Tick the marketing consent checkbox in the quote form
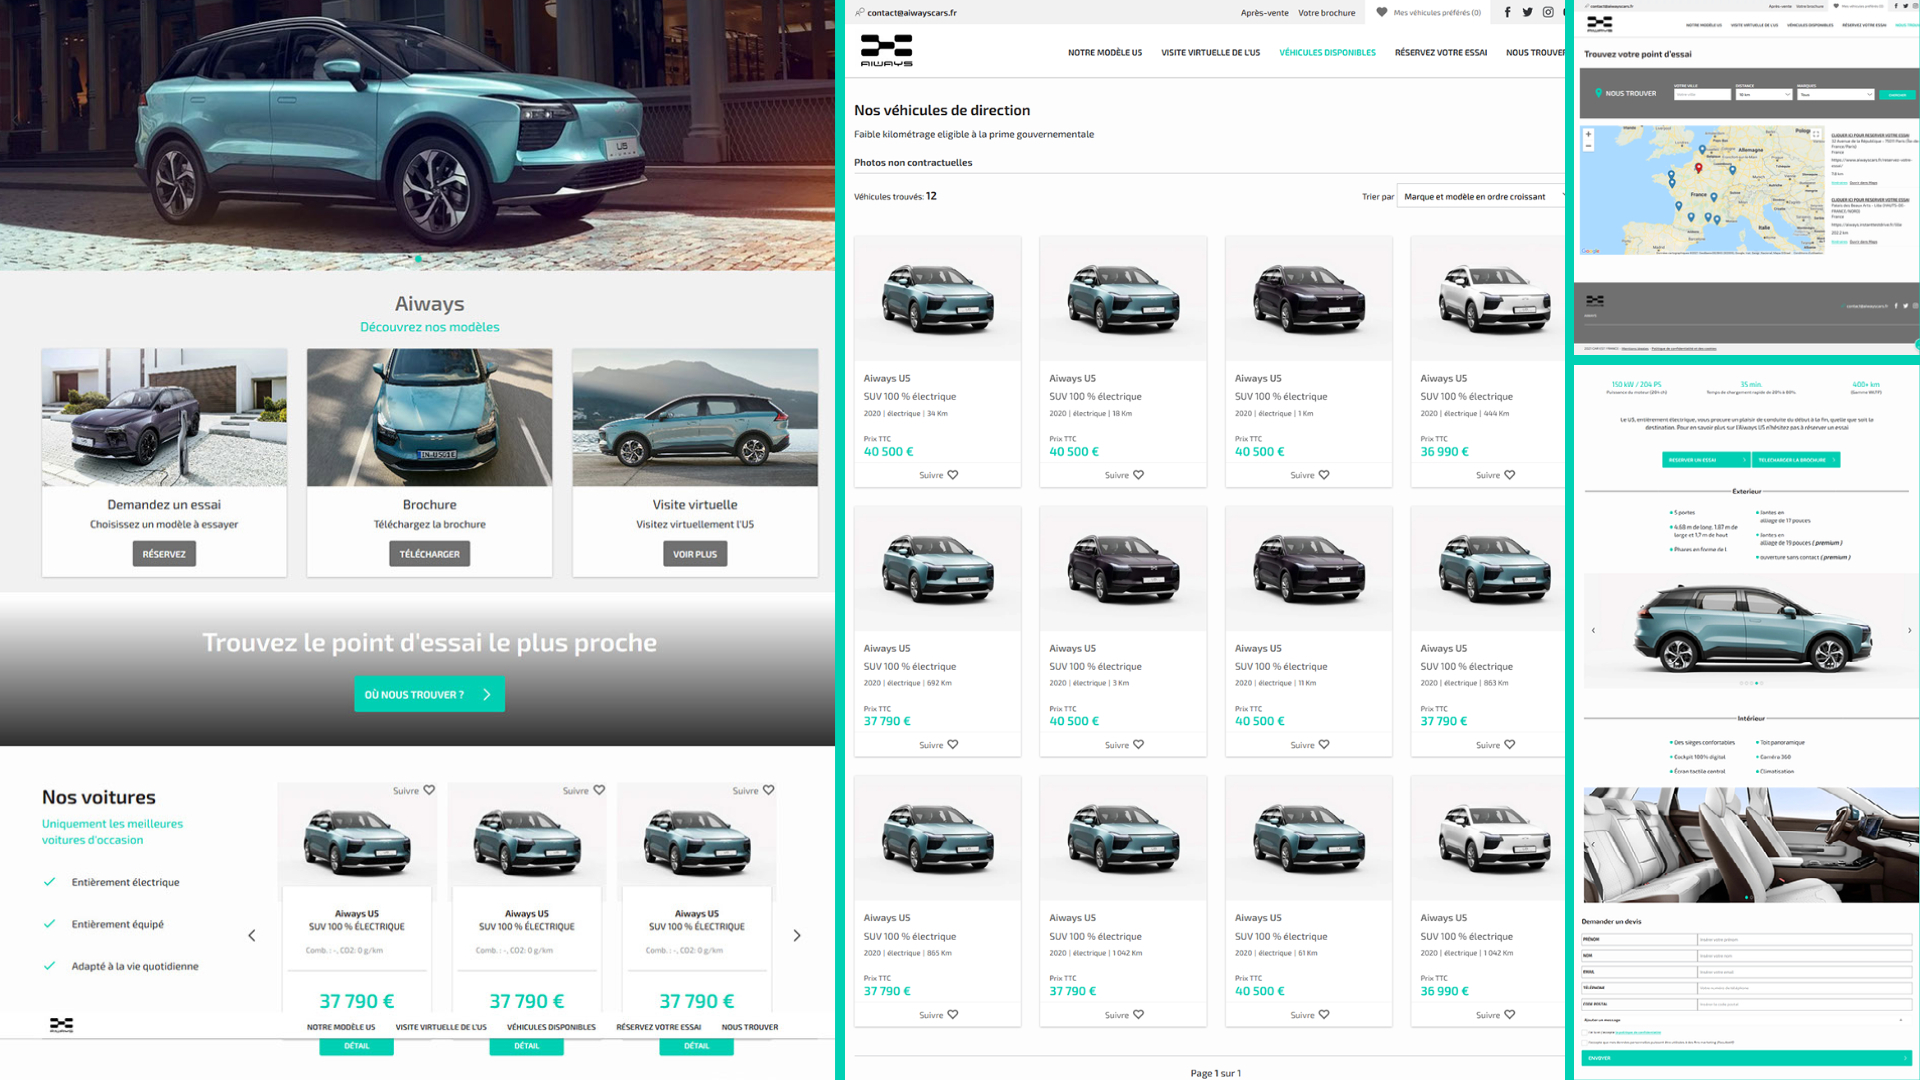 1584,1043
